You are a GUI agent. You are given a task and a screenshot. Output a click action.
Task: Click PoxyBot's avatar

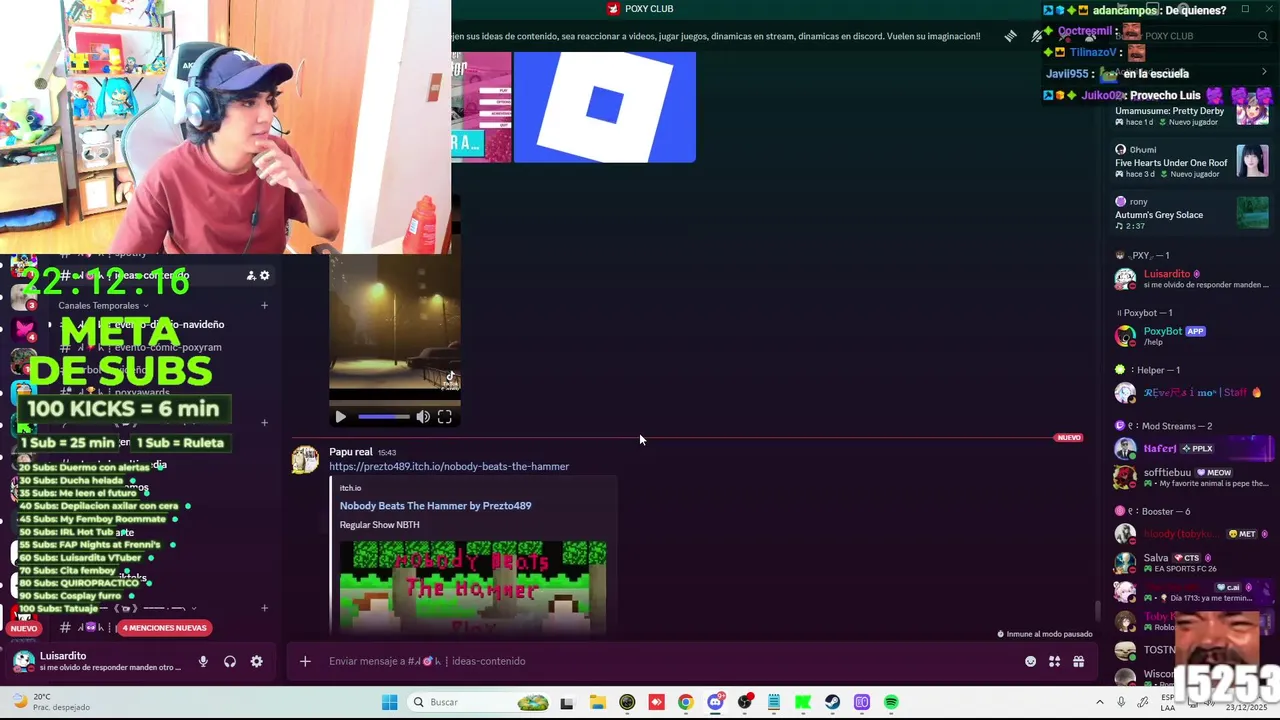(1126, 336)
